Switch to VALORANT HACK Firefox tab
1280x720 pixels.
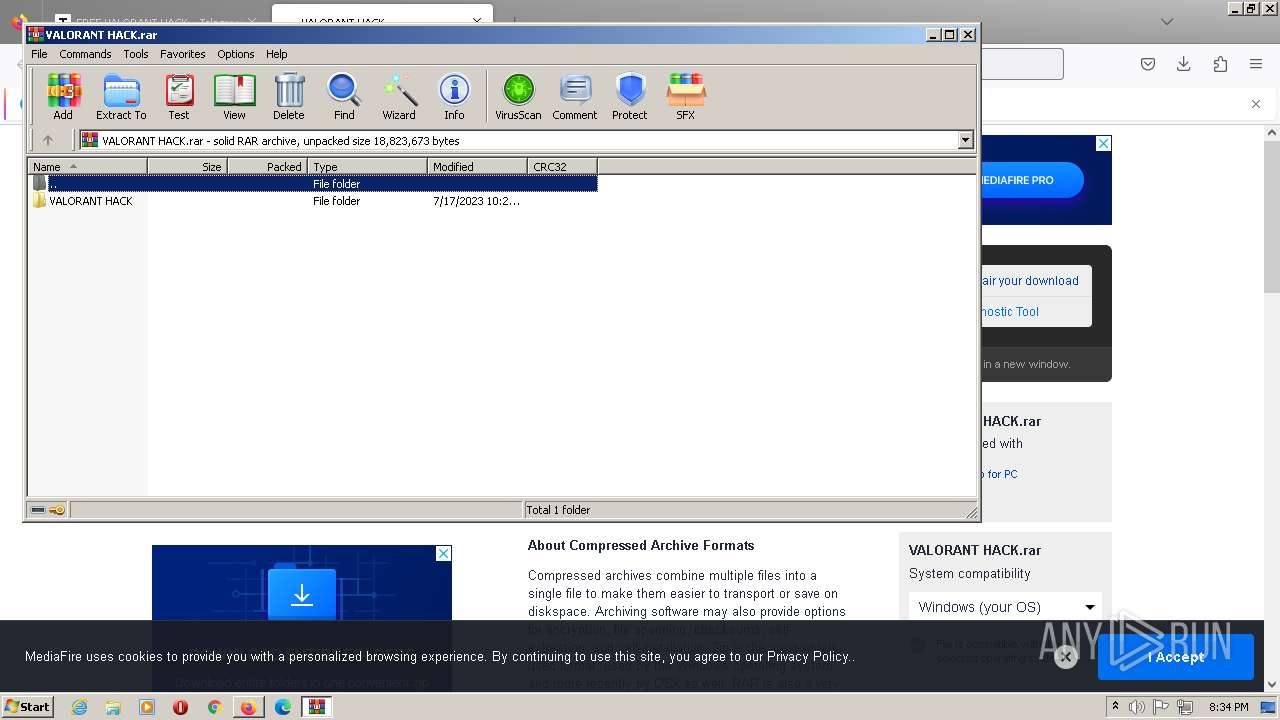(x=380, y=20)
